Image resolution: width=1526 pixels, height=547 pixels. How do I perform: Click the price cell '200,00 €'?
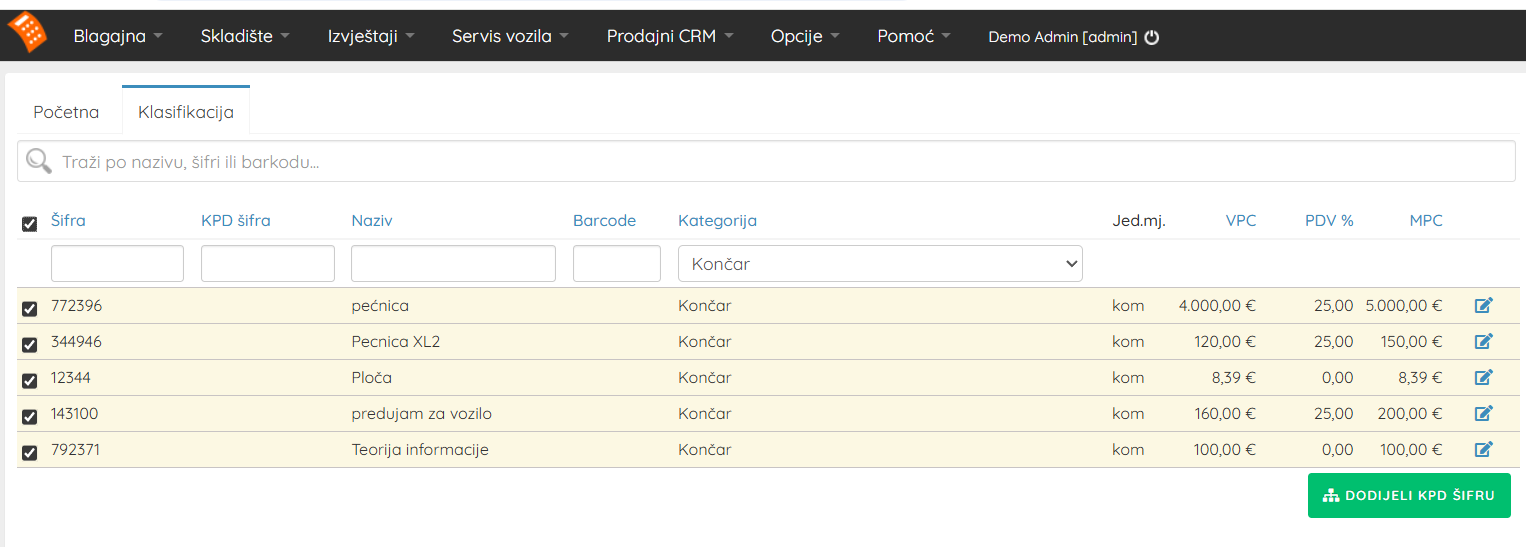(x=1412, y=414)
